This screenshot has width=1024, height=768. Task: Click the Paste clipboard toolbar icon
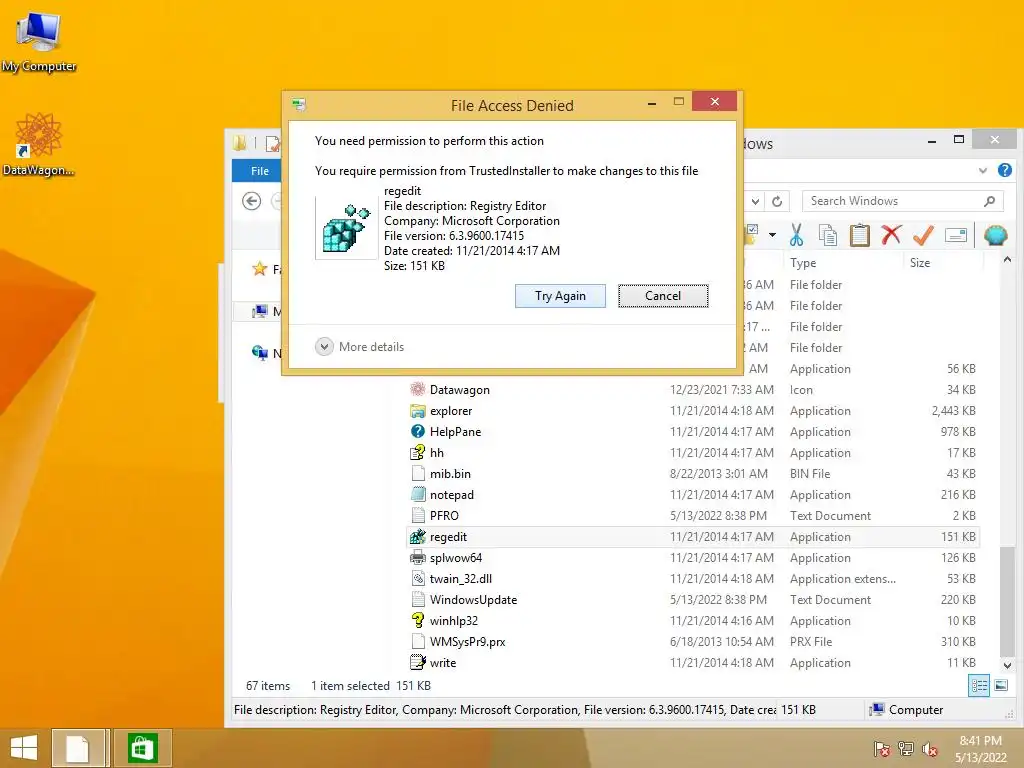[x=859, y=235]
